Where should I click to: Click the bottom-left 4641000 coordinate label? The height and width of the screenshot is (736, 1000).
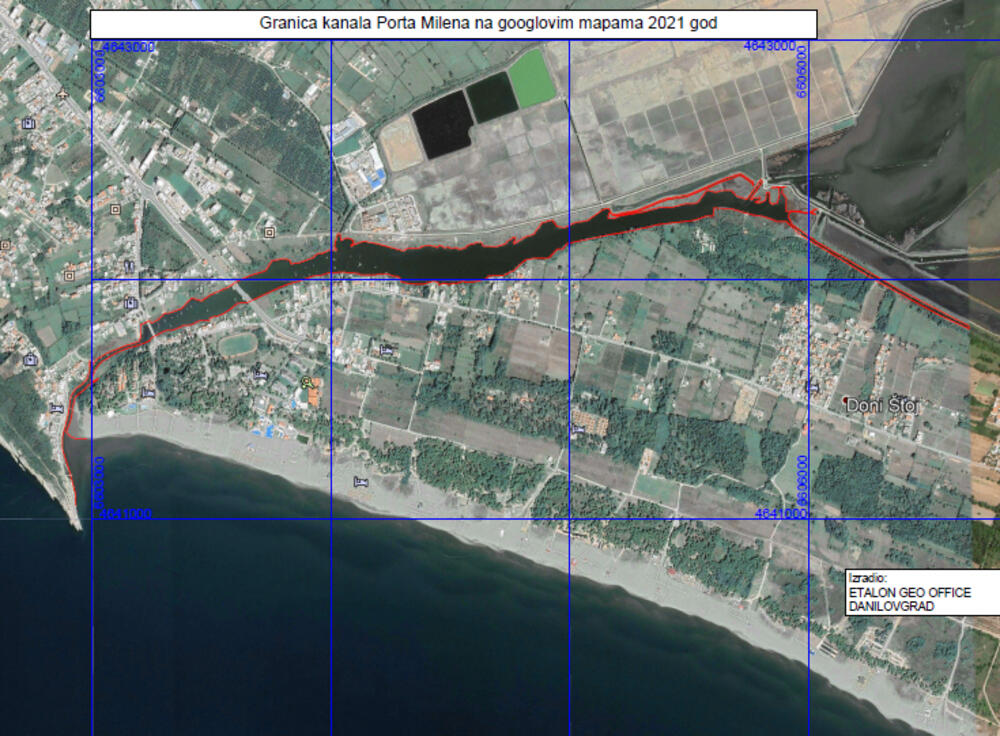pyautogui.click(x=125, y=514)
